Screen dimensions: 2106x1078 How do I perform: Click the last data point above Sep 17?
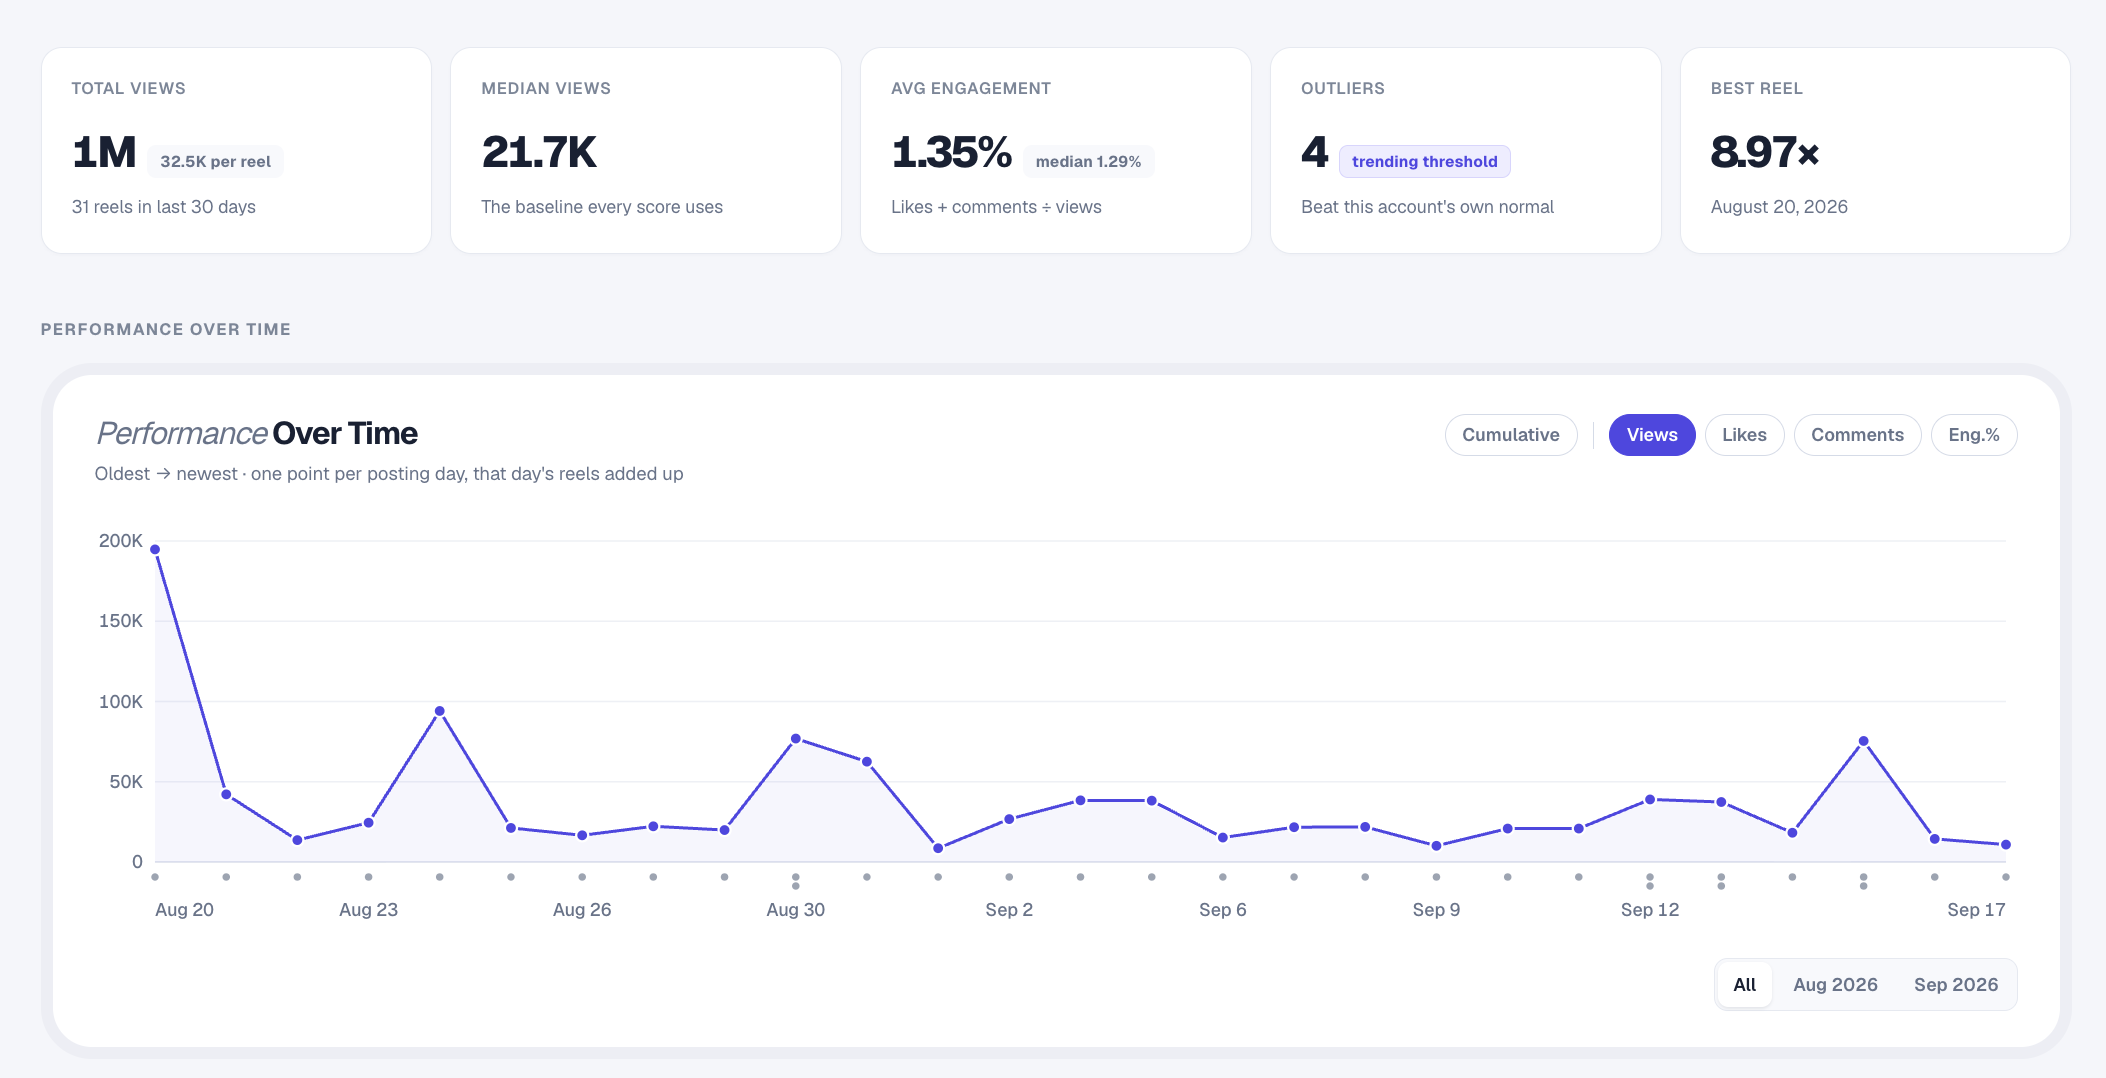tap(2006, 845)
